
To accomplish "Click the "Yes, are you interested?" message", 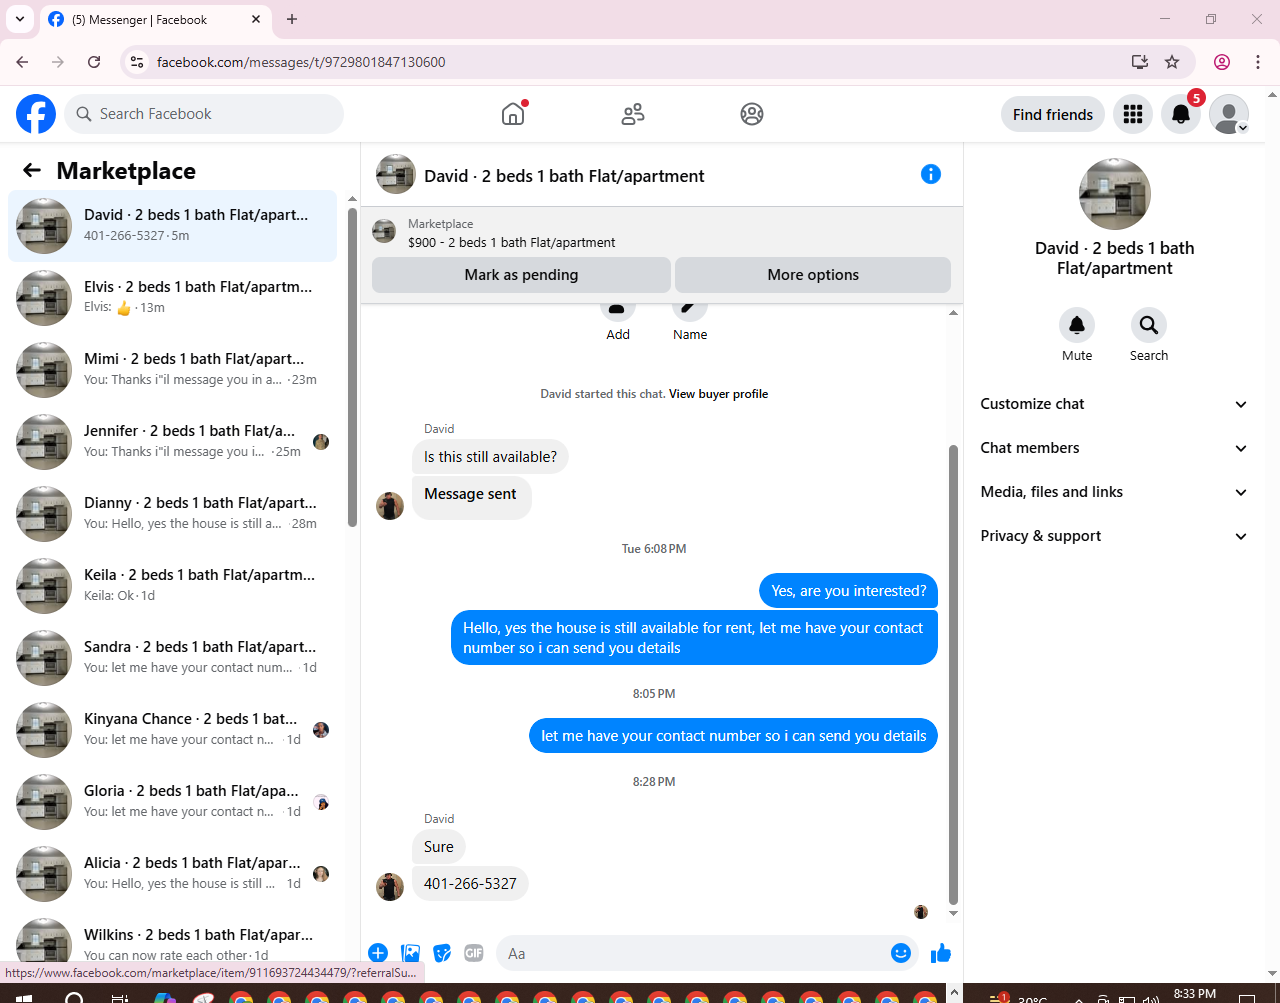I will point(848,591).
